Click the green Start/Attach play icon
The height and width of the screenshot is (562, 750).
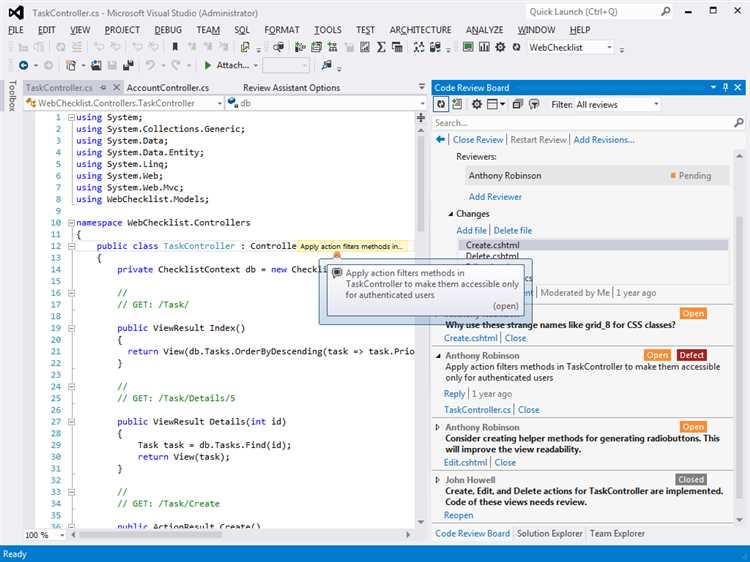pos(208,65)
